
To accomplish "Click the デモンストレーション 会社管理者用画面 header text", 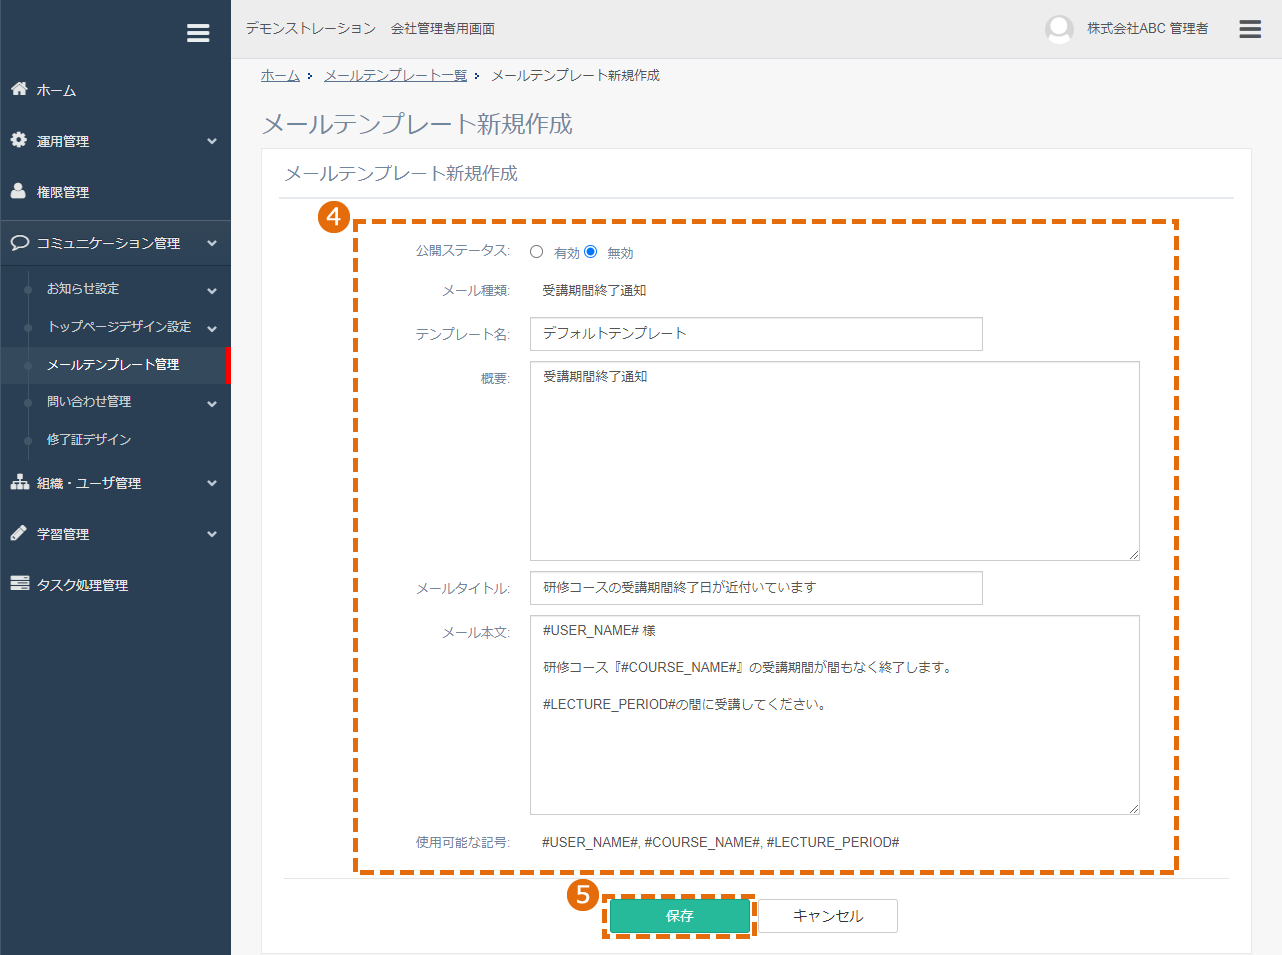I will pos(370,29).
